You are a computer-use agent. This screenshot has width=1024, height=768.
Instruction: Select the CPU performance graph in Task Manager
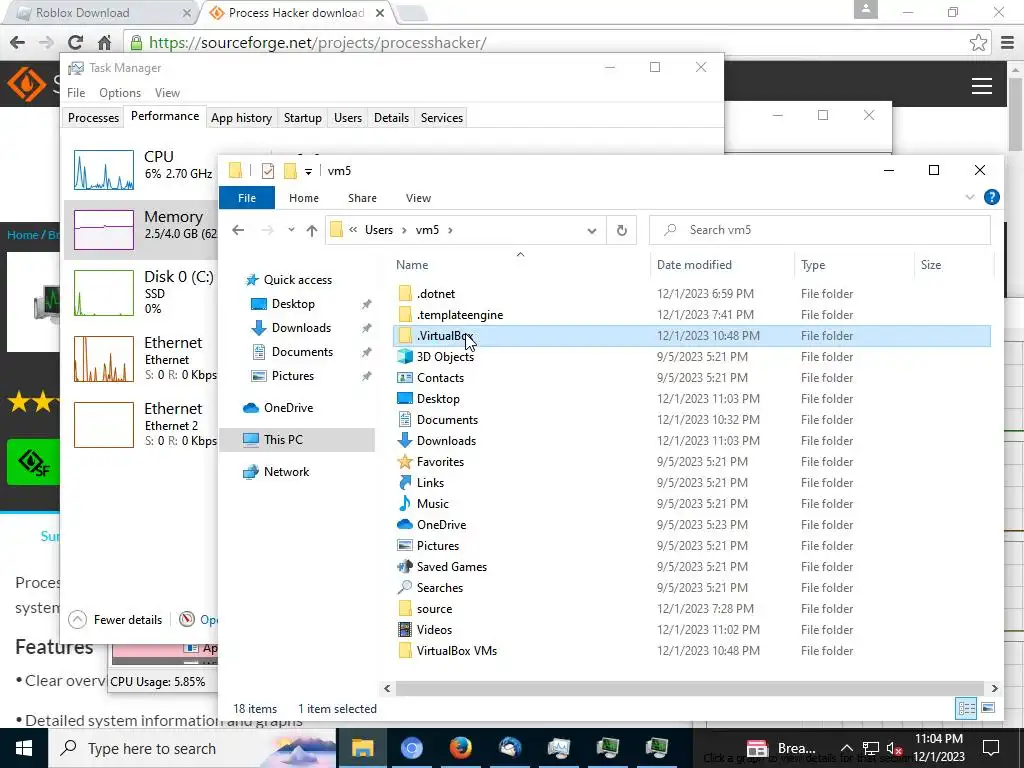(x=104, y=170)
